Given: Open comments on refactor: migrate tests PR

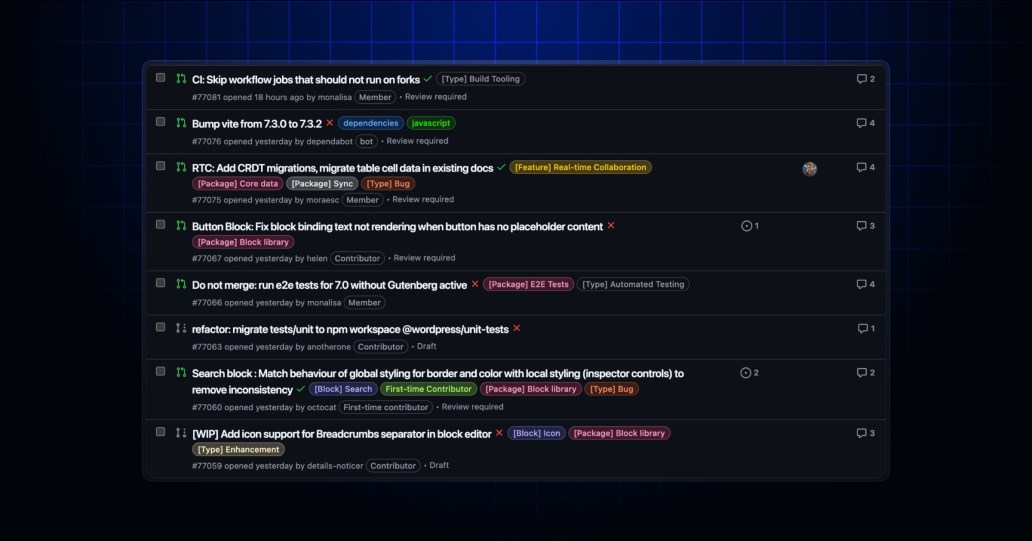Looking at the screenshot, I should 866,328.
